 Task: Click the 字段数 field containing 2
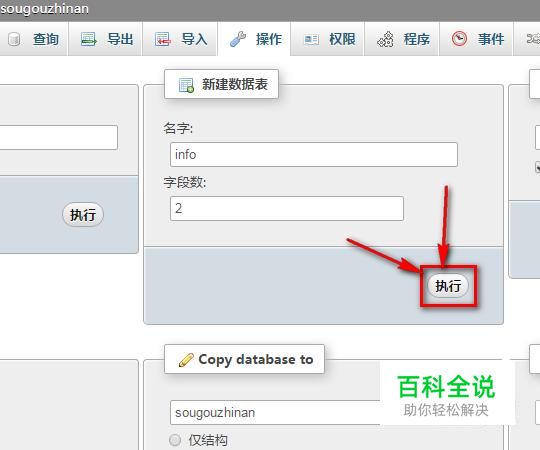point(287,209)
